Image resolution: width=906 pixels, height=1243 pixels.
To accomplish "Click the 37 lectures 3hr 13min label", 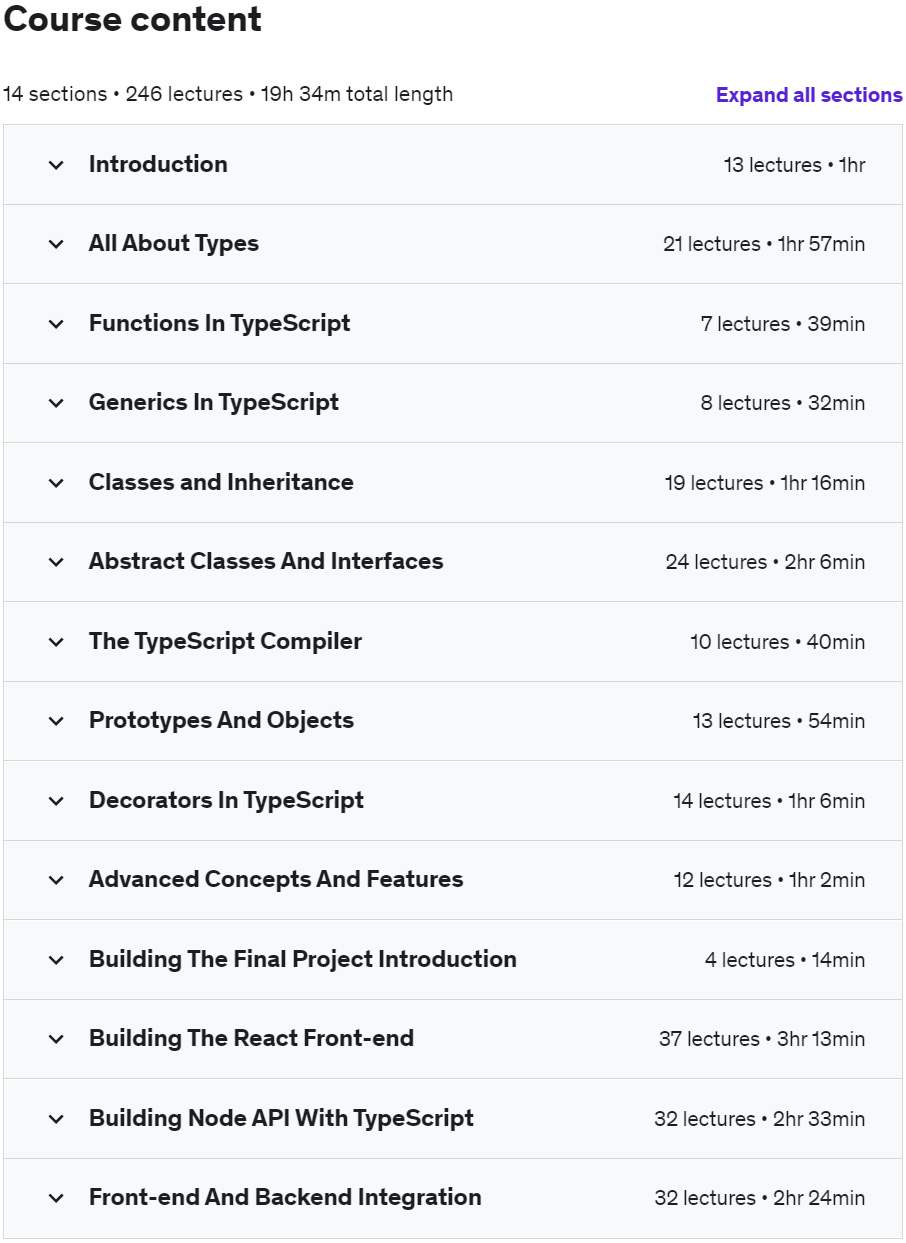I will (x=761, y=1039).
